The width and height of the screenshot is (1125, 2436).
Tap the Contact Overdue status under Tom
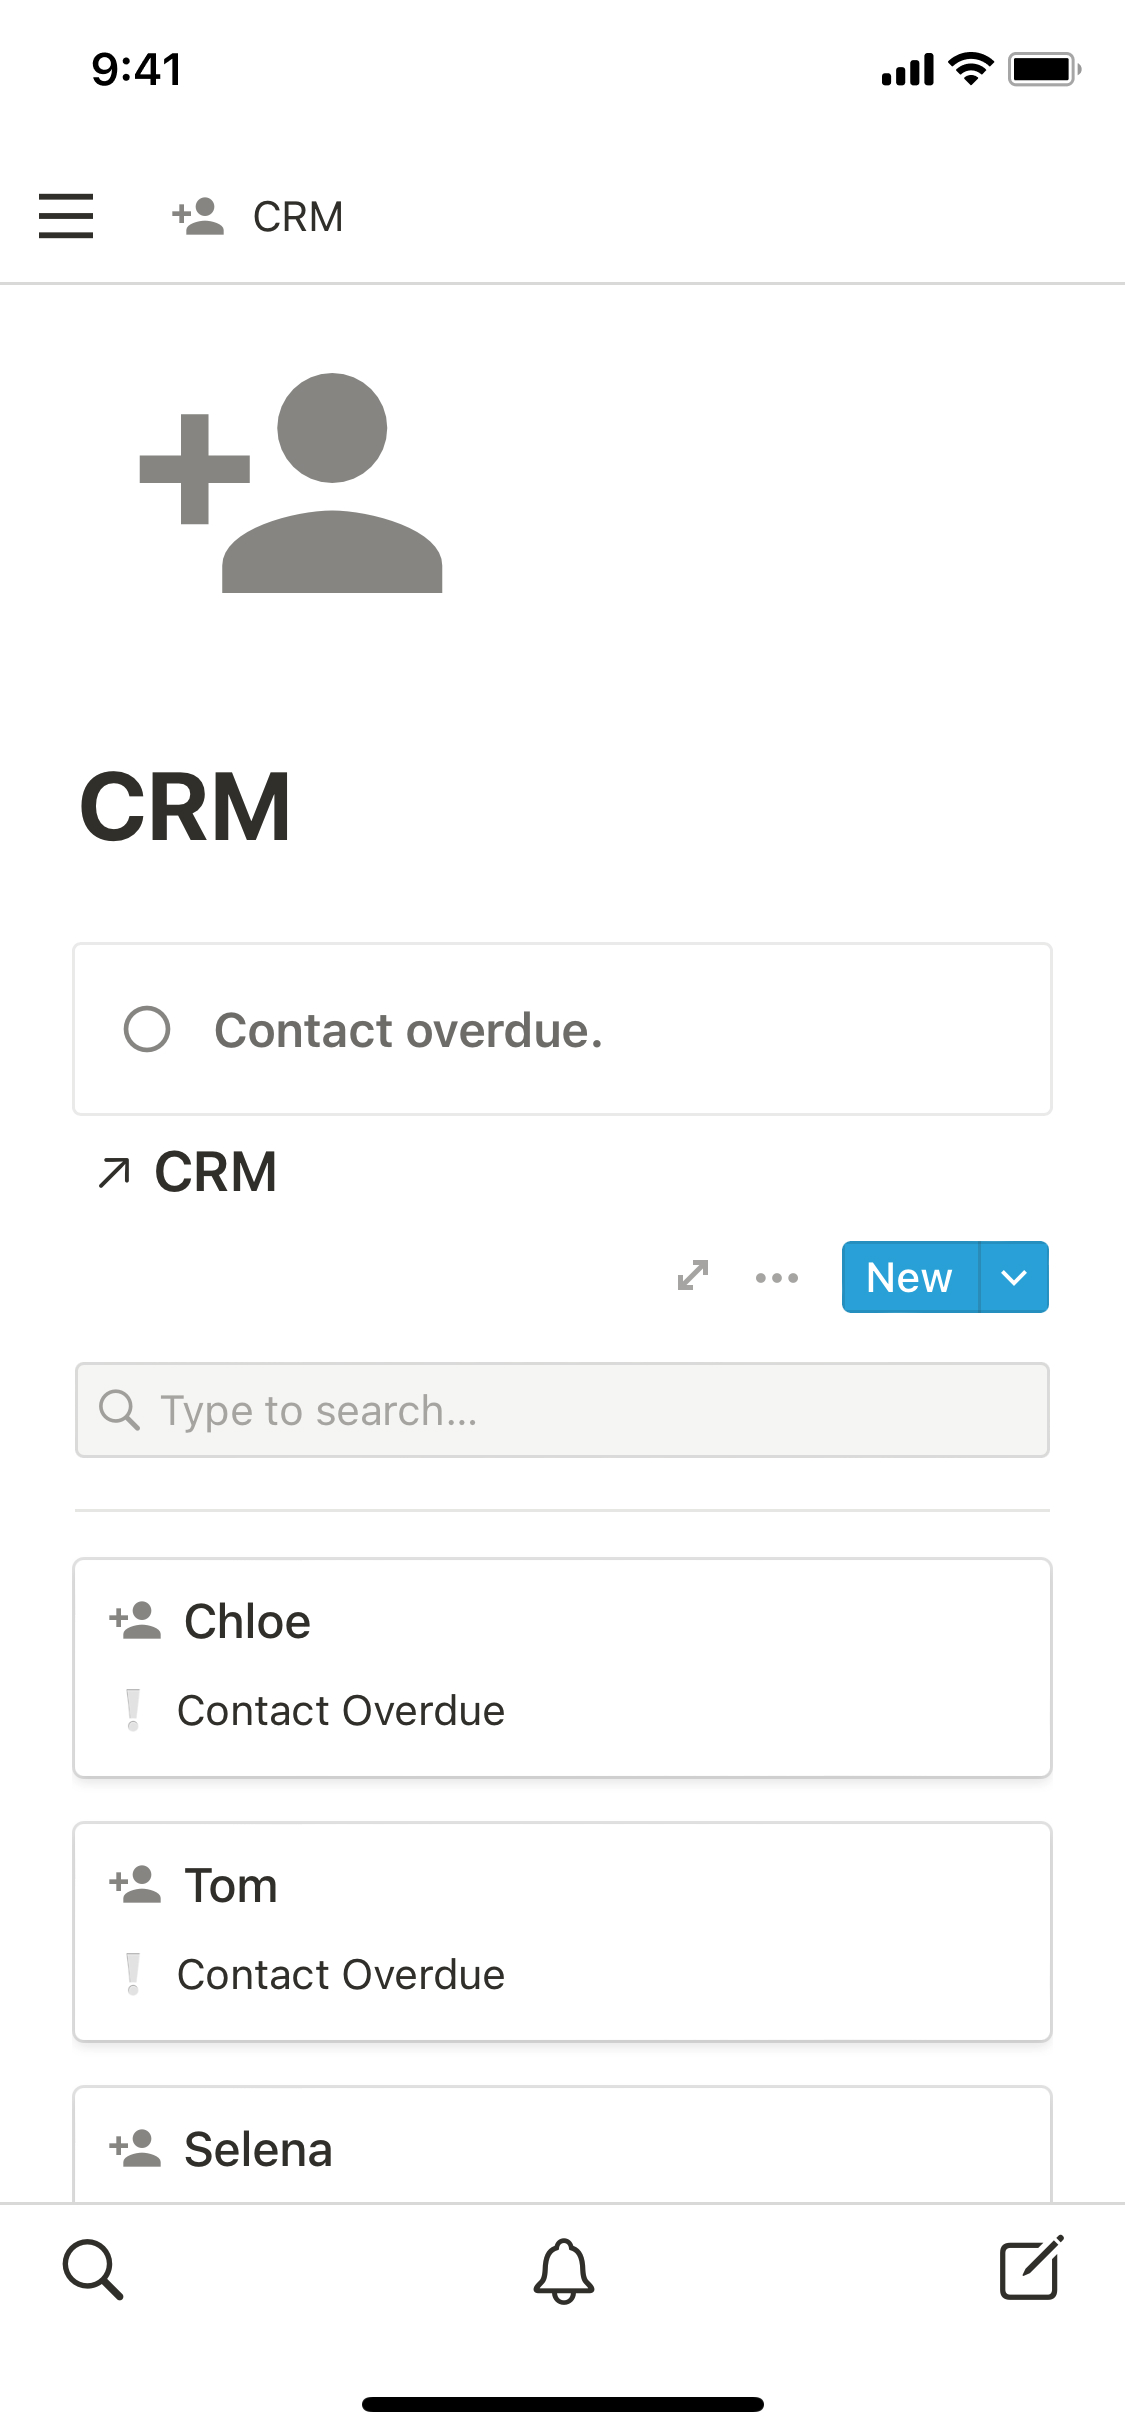[340, 1974]
